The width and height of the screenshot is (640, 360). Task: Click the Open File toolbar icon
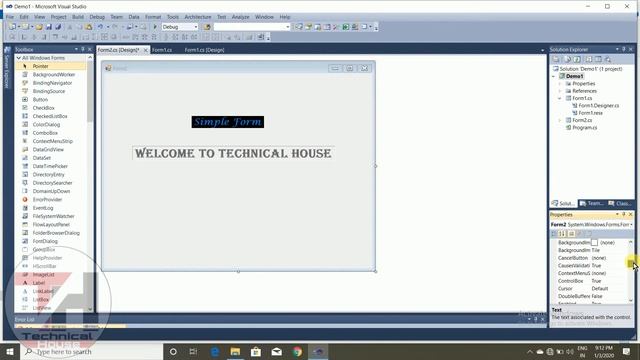pos(39,27)
